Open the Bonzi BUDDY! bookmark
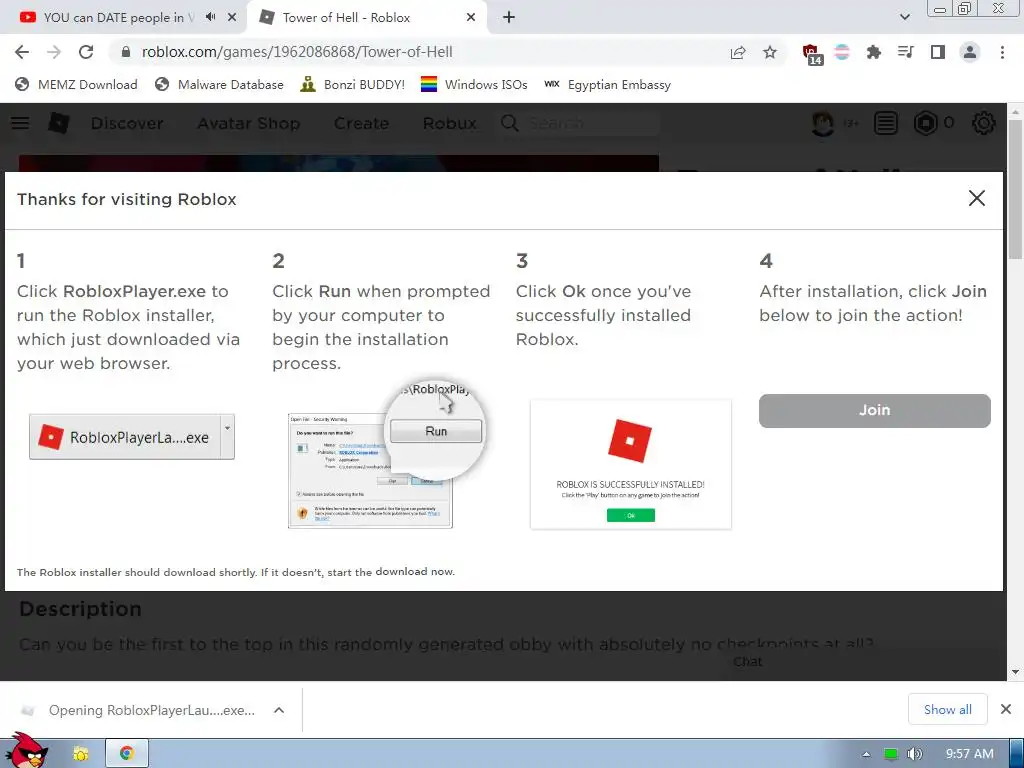Viewport: 1024px width, 768px height. click(x=353, y=84)
